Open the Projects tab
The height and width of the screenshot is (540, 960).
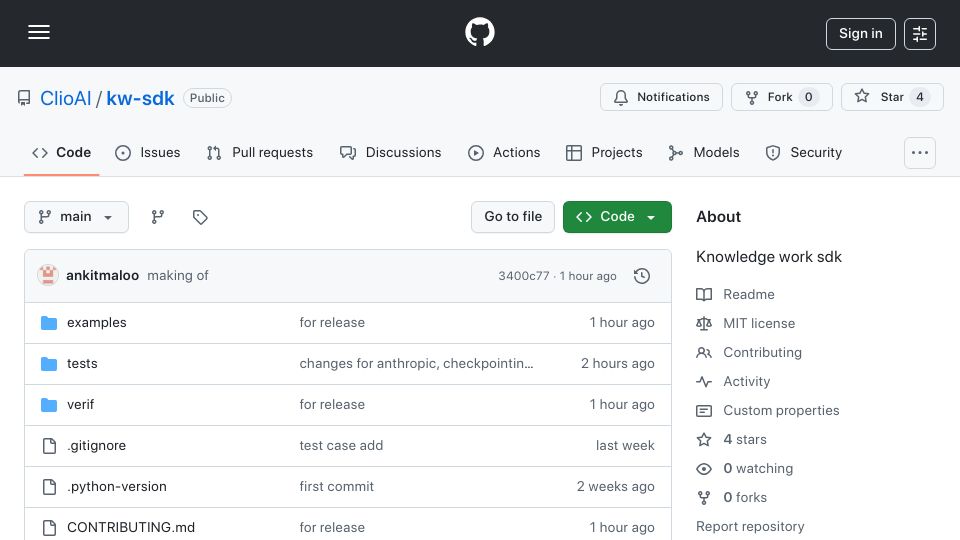604,152
